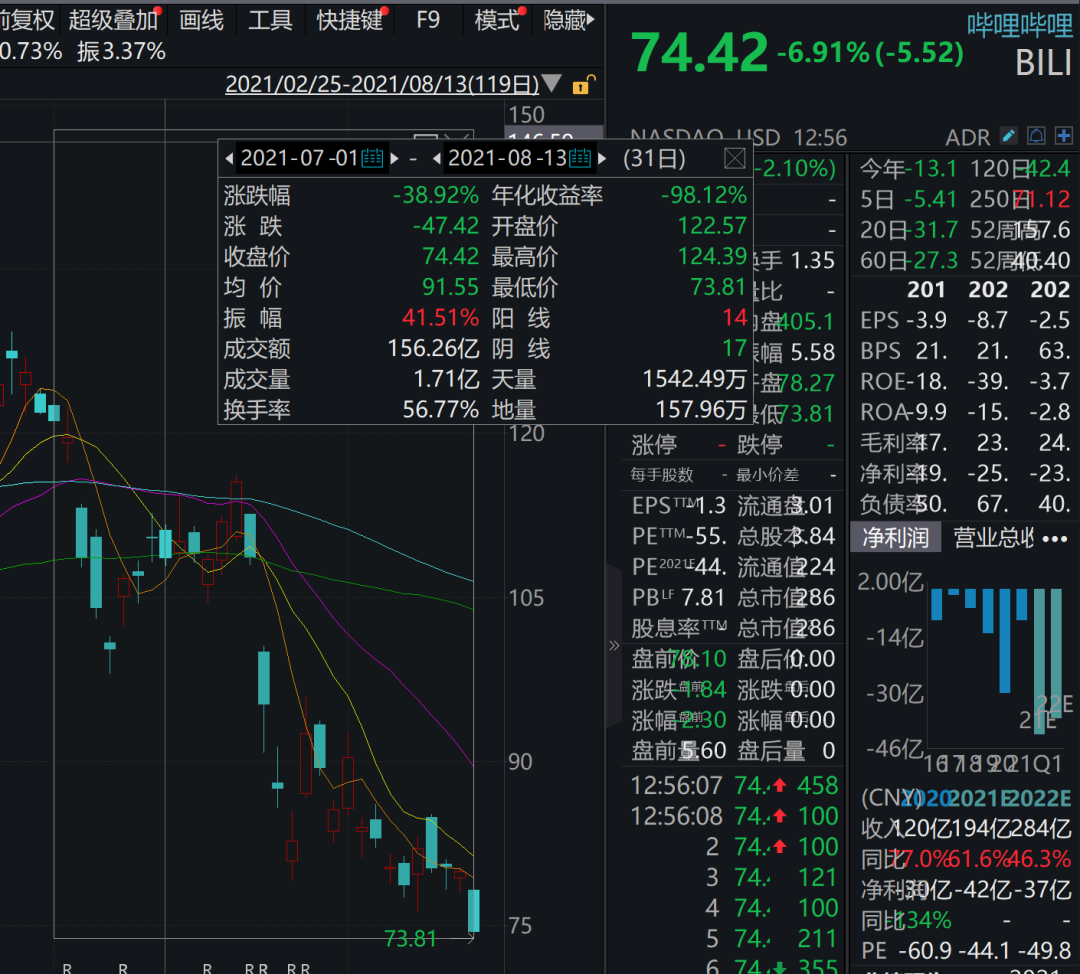Add BILI to watchlist with plus icon
This screenshot has width=1080, height=974.
tap(1062, 136)
